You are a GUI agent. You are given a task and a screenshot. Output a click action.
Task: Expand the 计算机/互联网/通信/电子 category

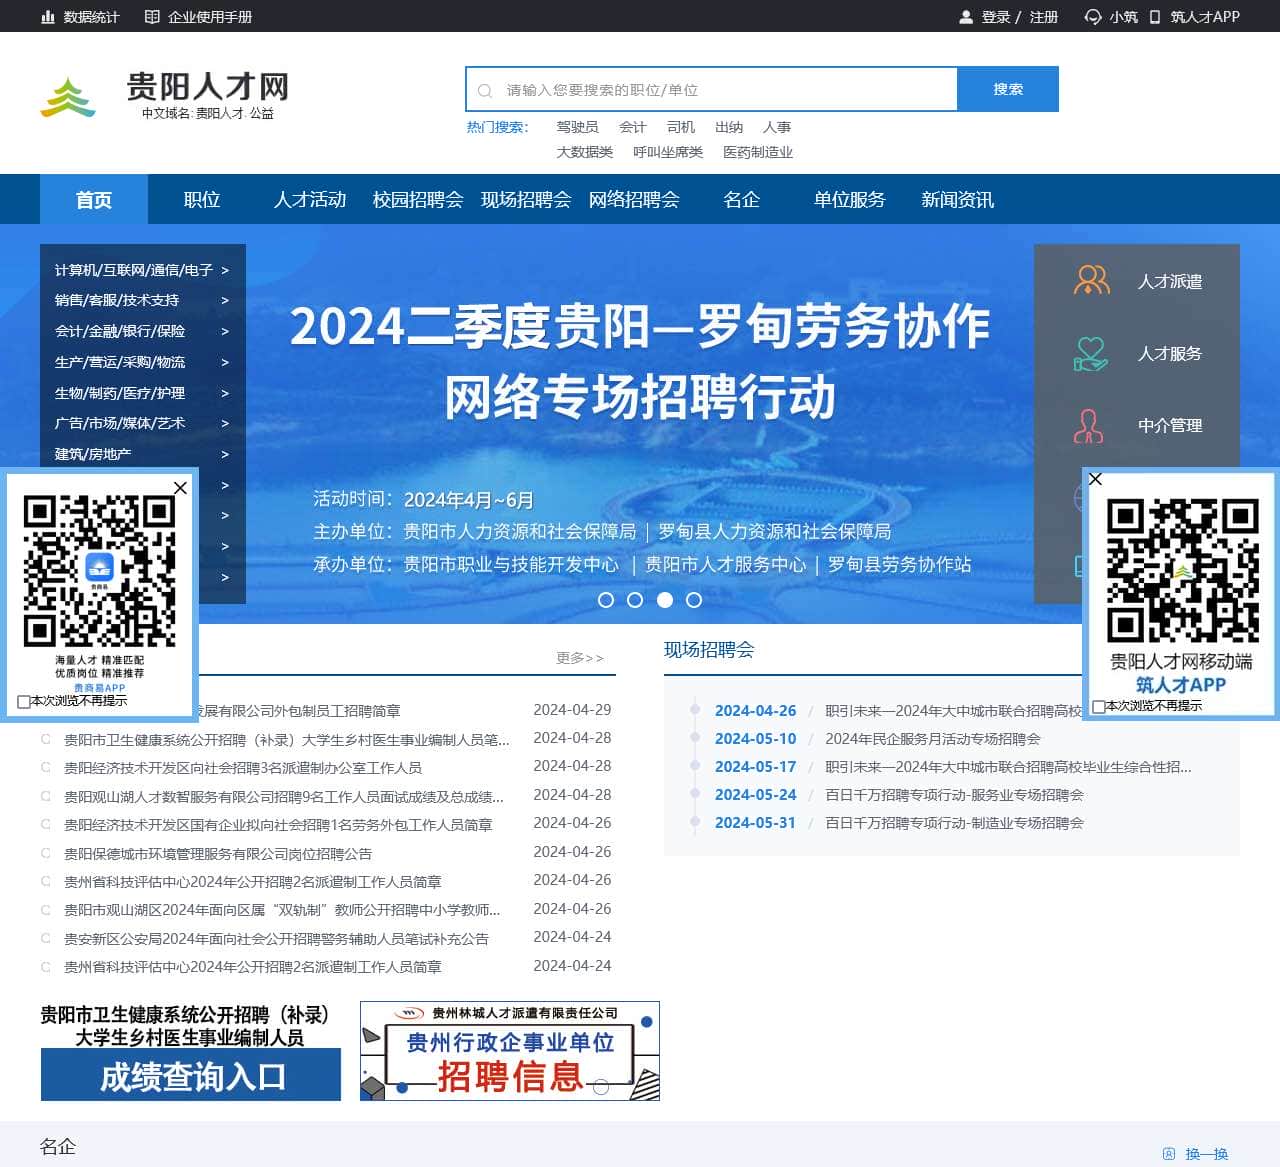[134, 270]
